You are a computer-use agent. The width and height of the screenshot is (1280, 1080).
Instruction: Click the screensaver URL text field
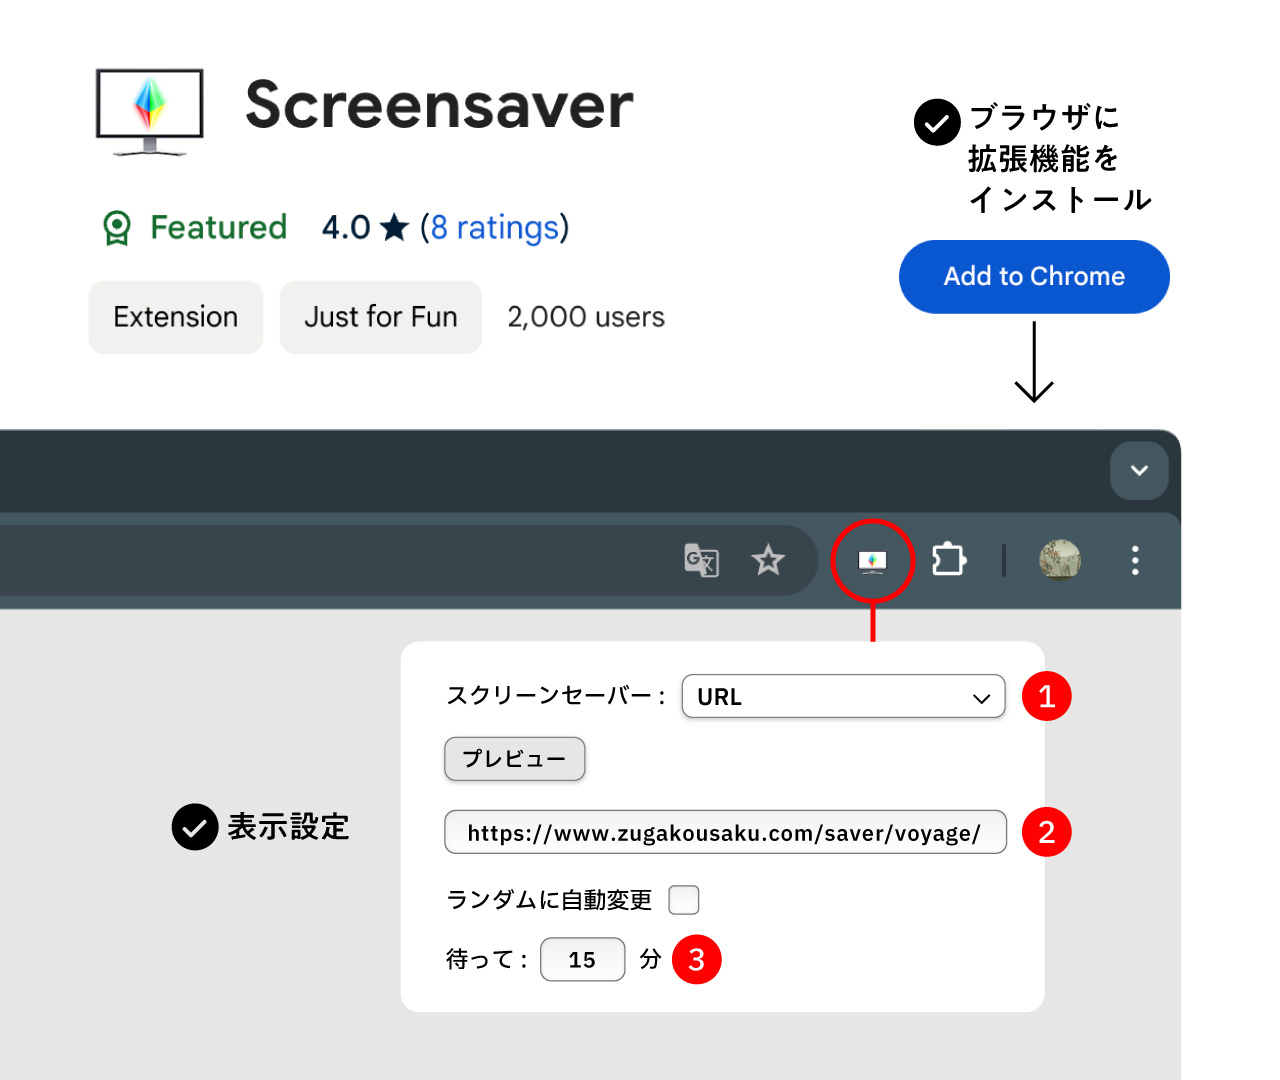coord(725,832)
